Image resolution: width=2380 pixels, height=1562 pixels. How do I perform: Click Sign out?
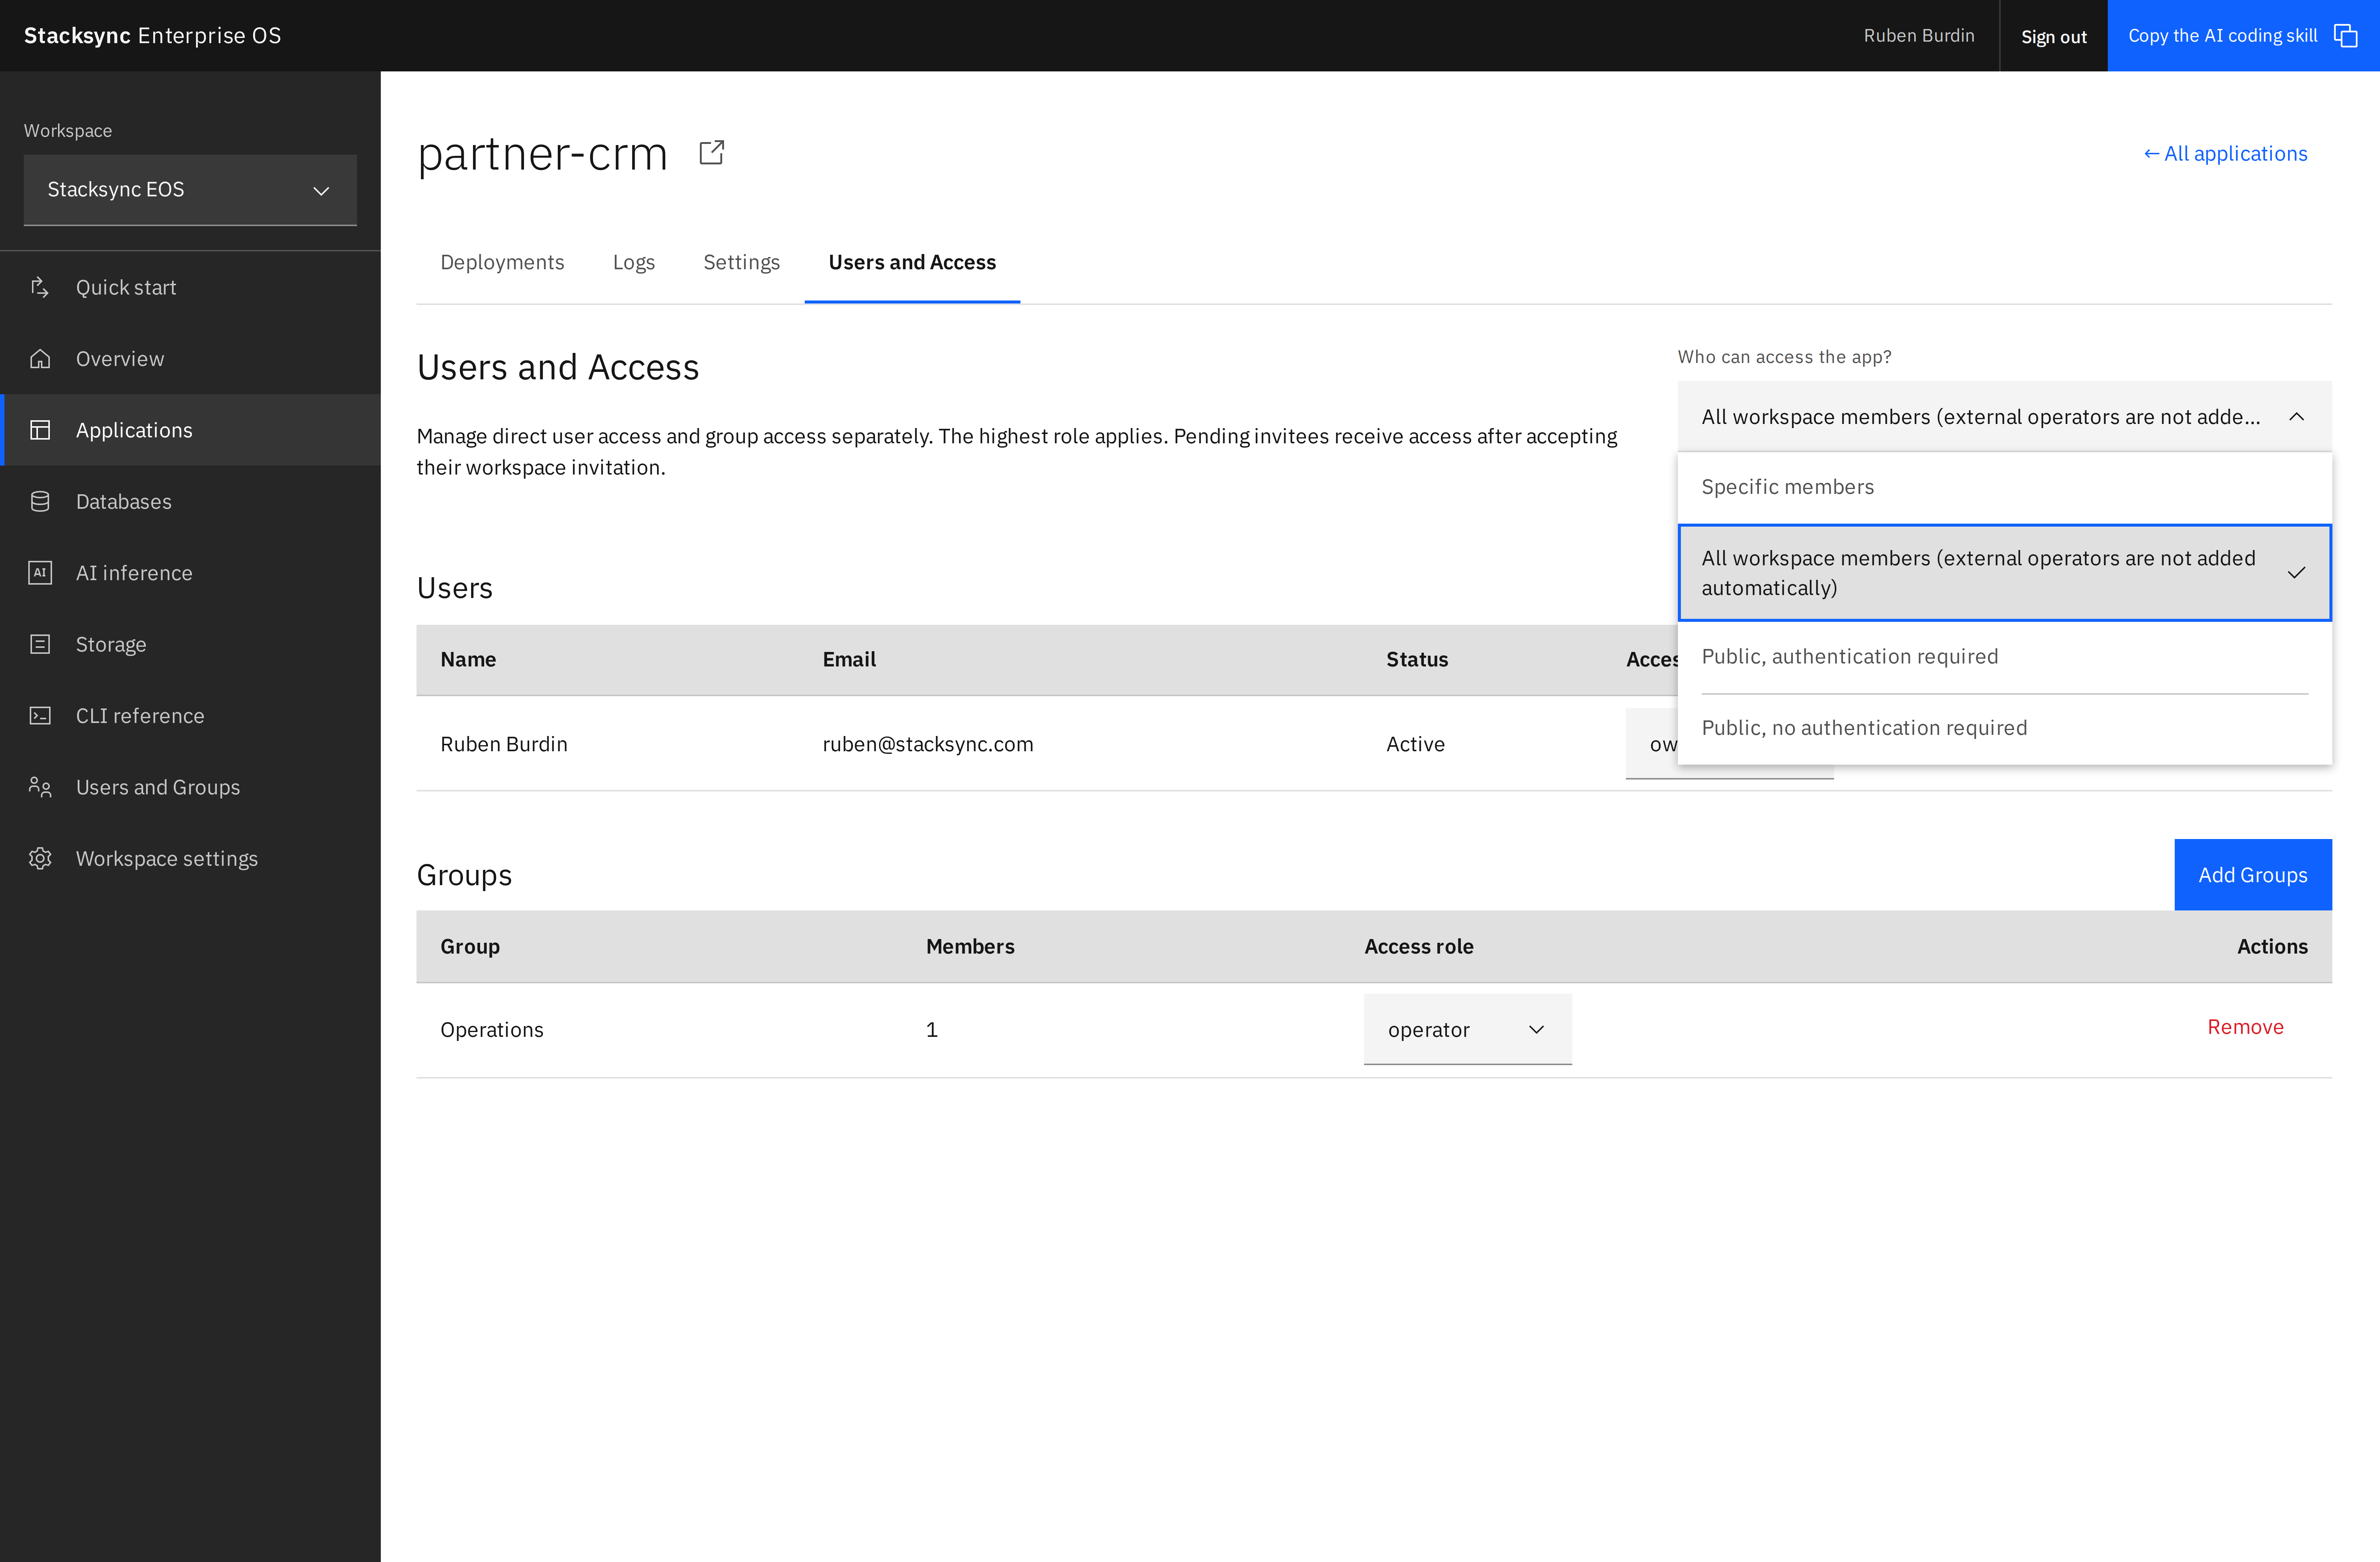[2053, 36]
